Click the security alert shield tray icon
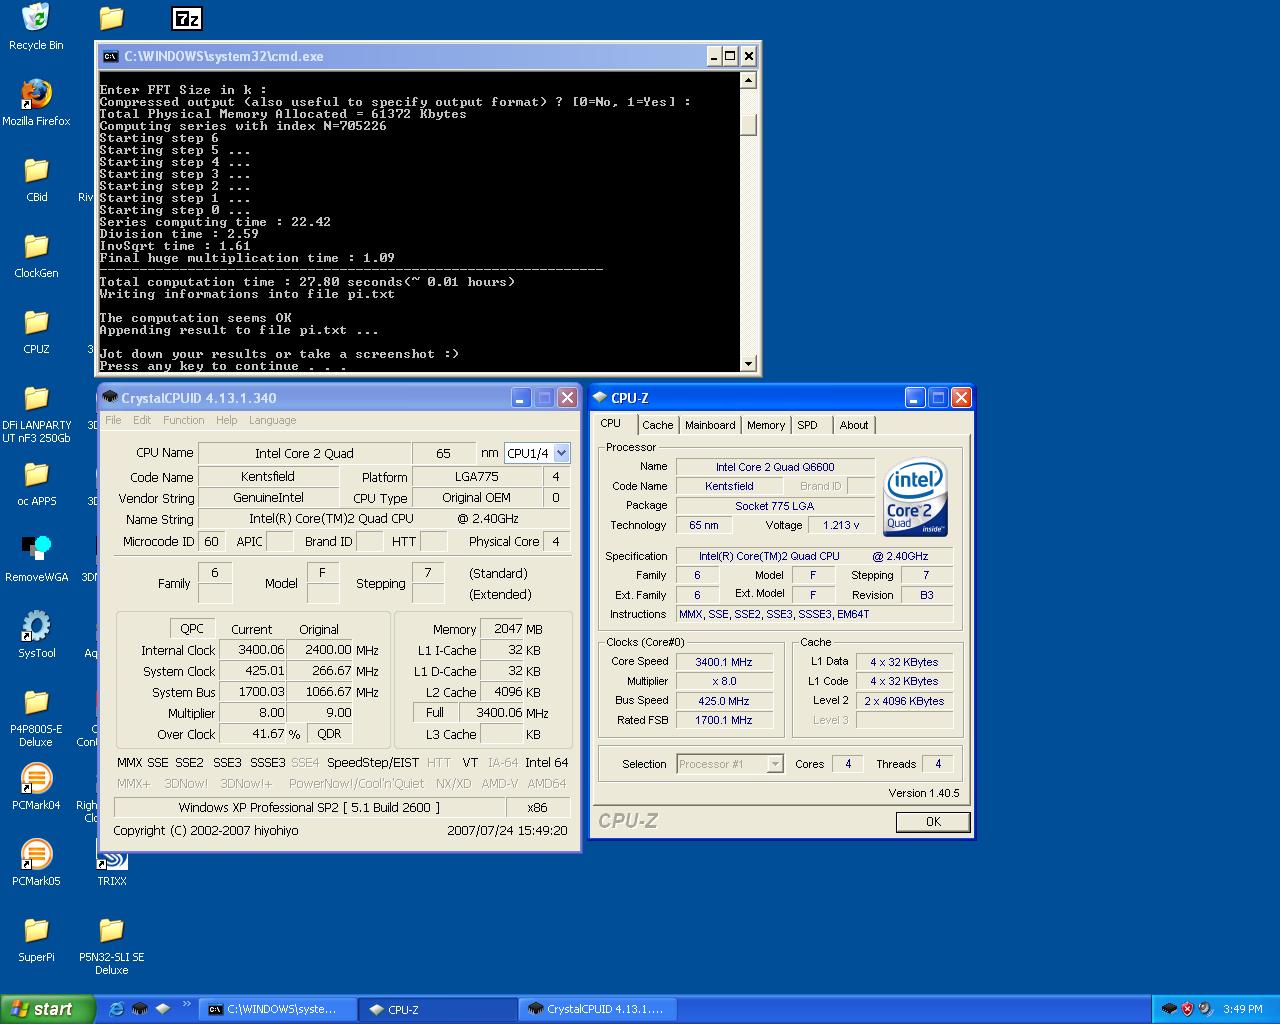This screenshot has height=1024, width=1280. click(x=1187, y=1009)
